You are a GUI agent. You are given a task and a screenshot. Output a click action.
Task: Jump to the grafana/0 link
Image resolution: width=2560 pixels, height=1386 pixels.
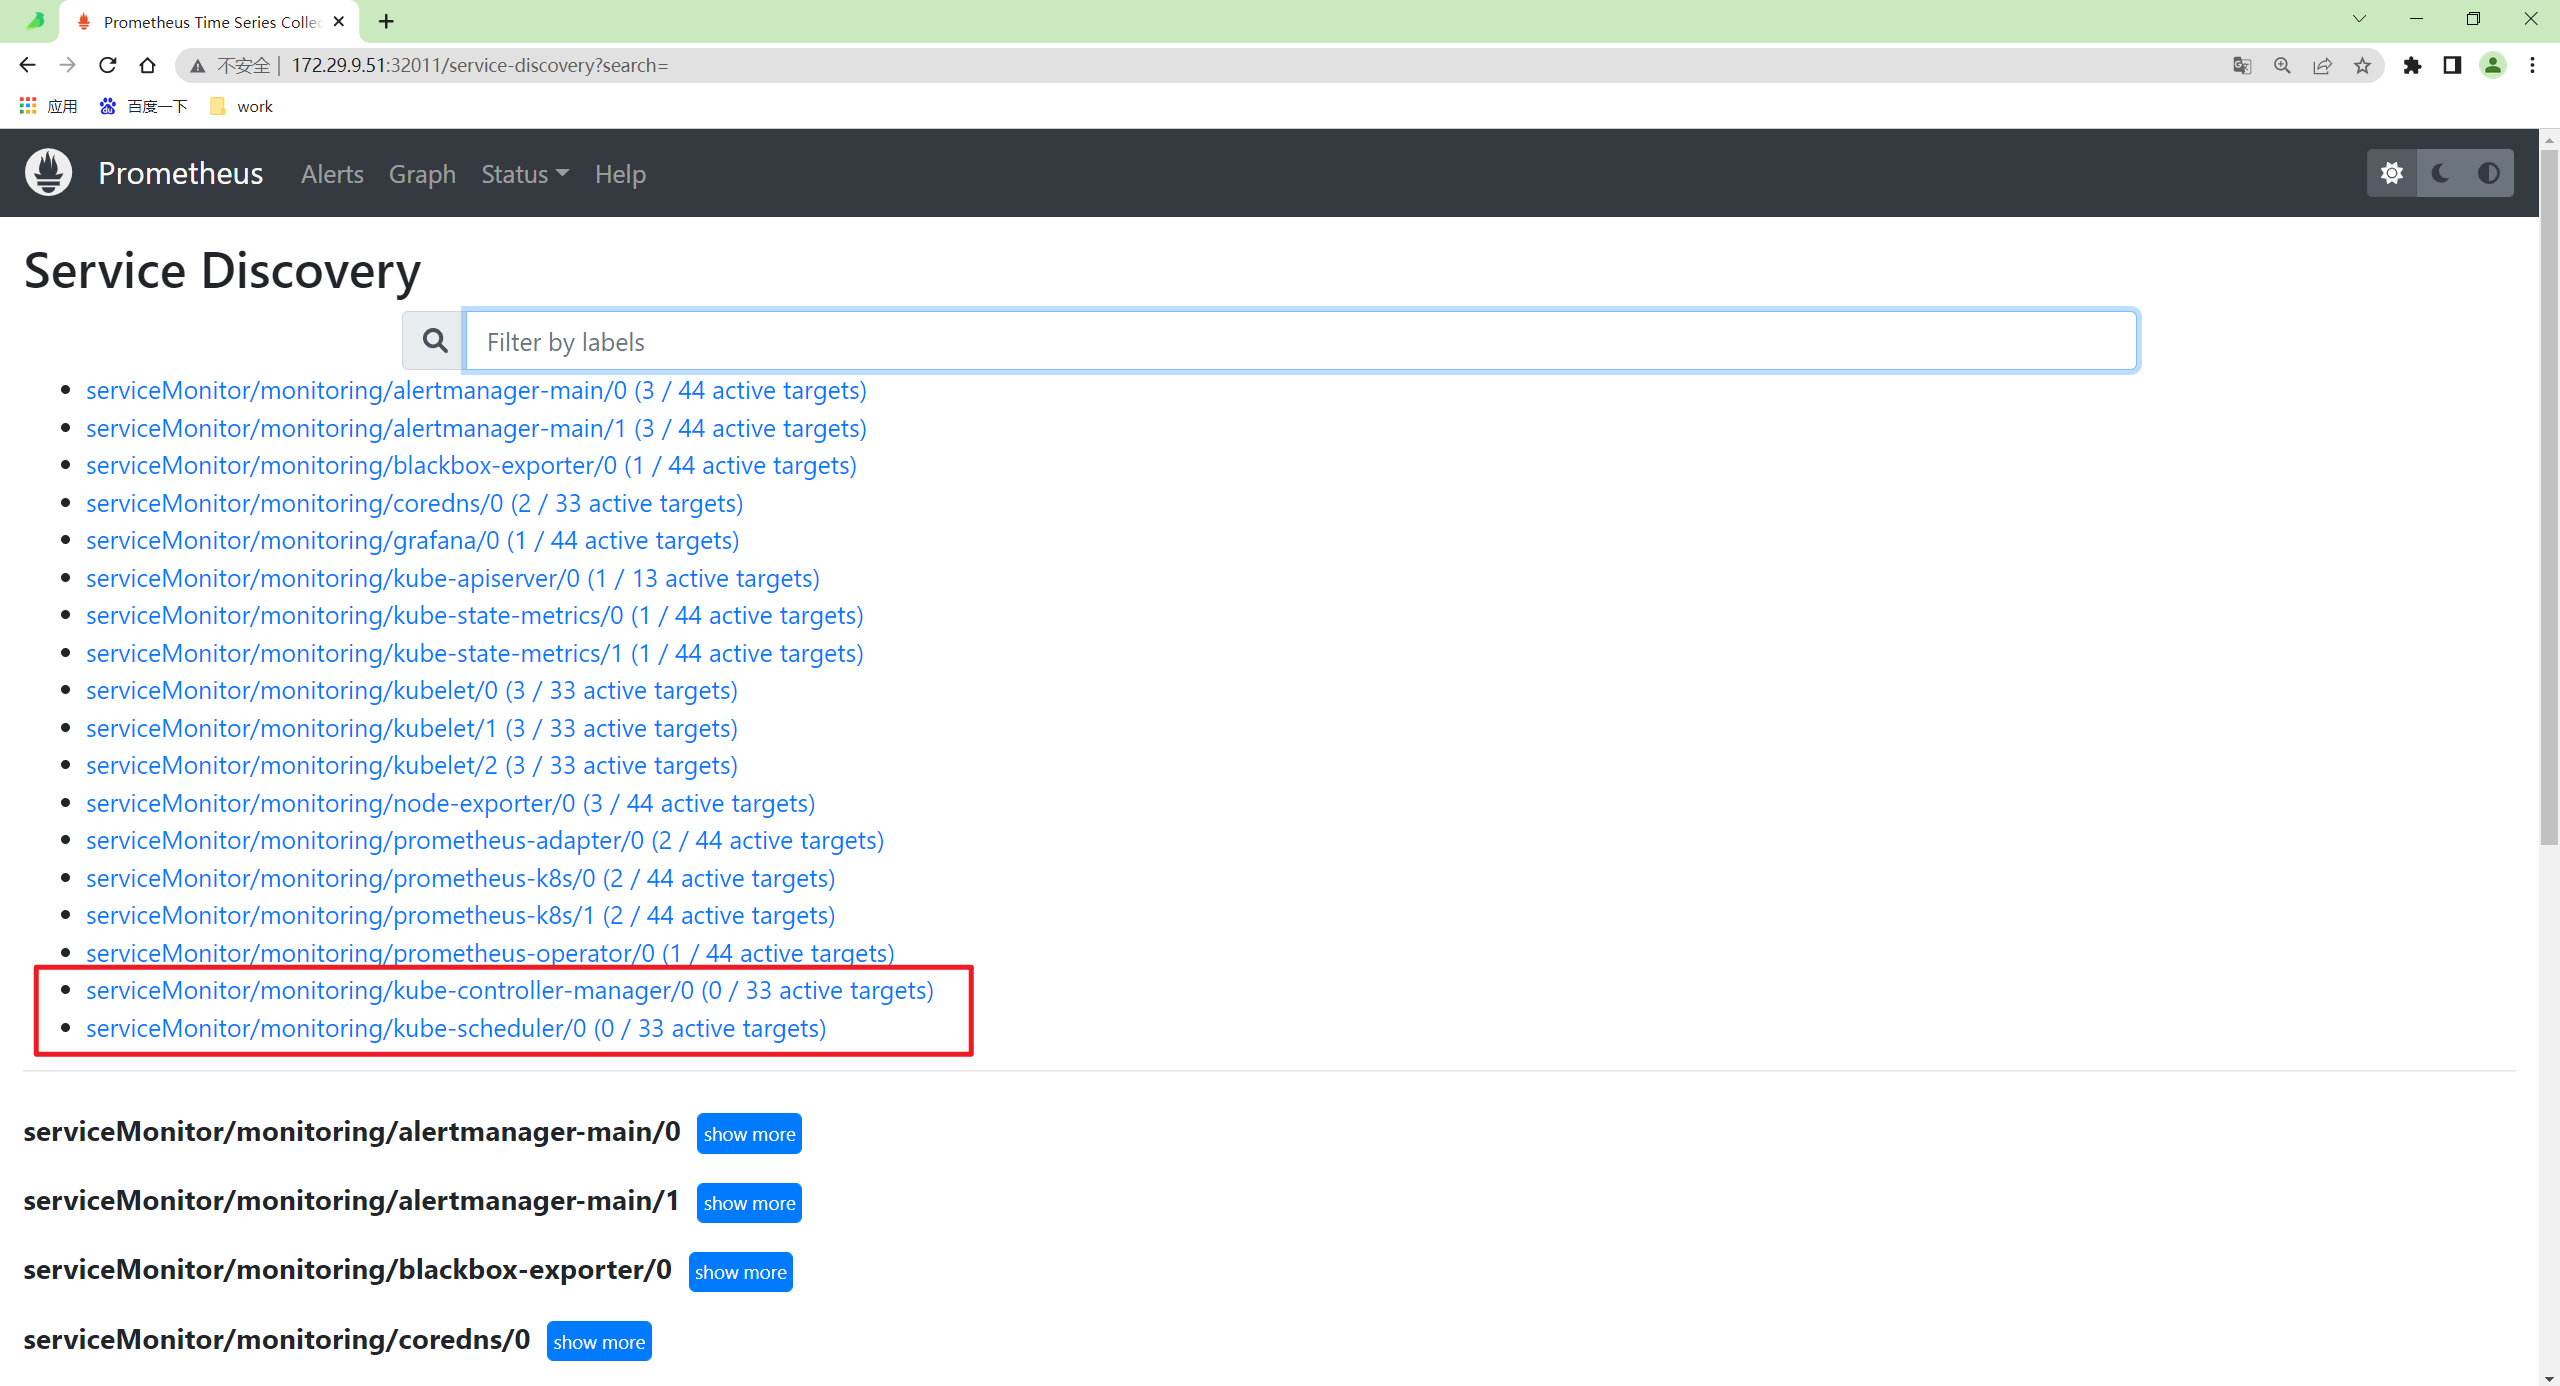click(x=412, y=540)
